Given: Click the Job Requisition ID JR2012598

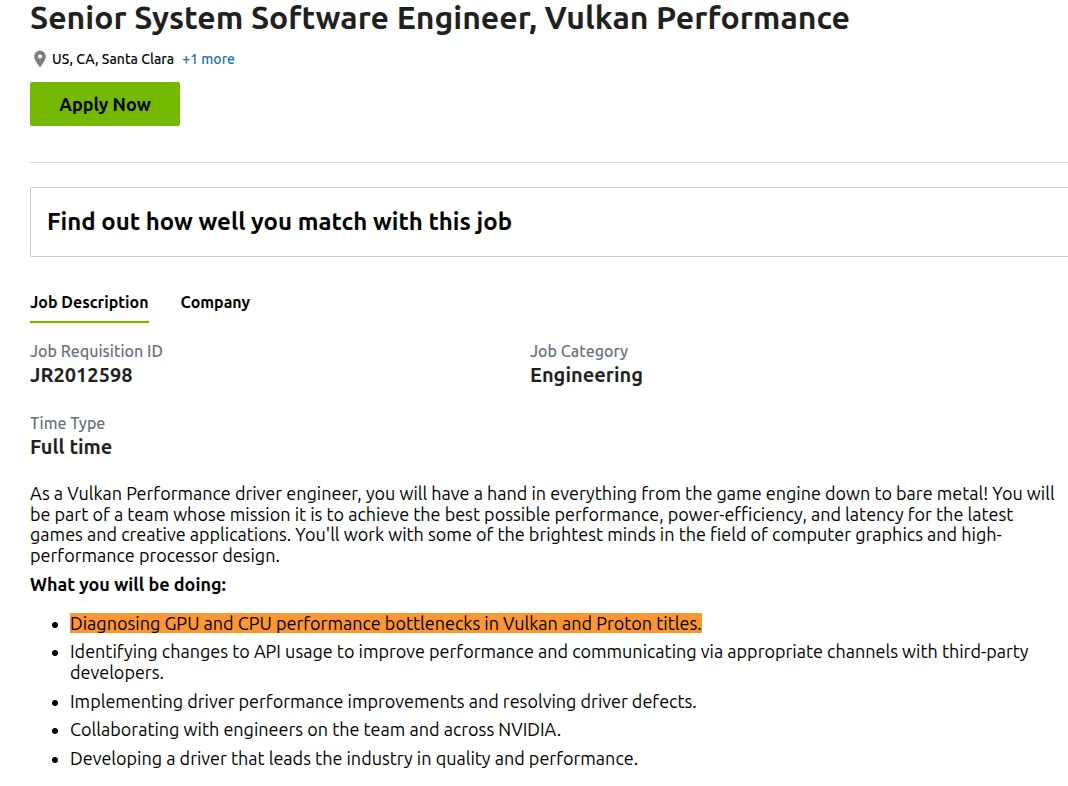Looking at the screenshot, I should (80, 375).
